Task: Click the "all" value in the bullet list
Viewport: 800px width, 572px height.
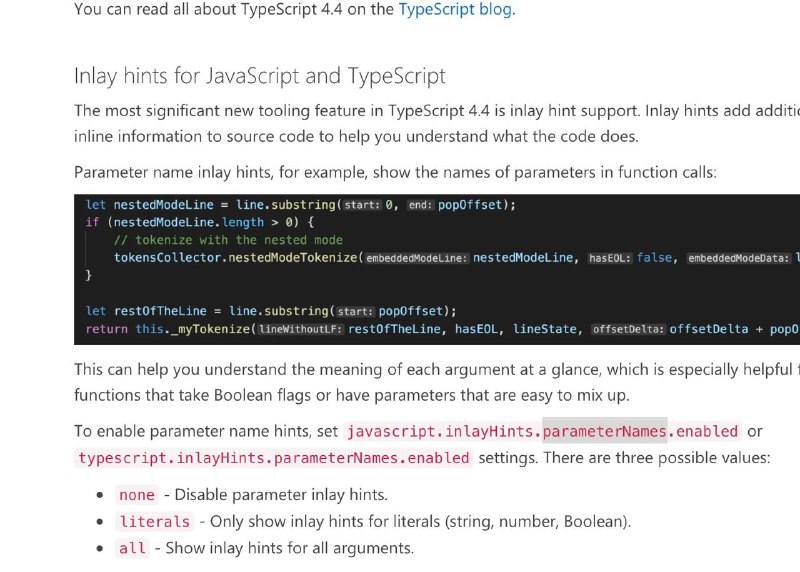Action: click(x=132, y=548)
